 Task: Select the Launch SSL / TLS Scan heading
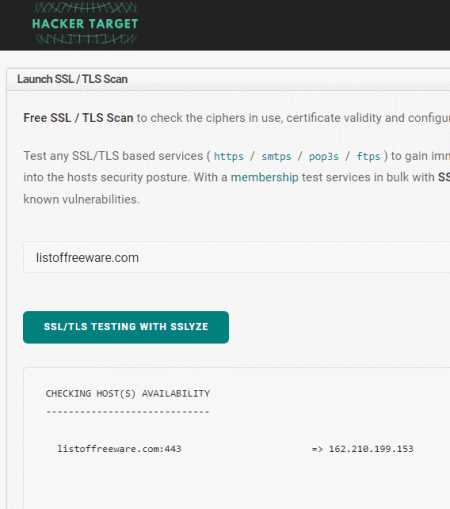pyautogui.click(x=72, y=79)
